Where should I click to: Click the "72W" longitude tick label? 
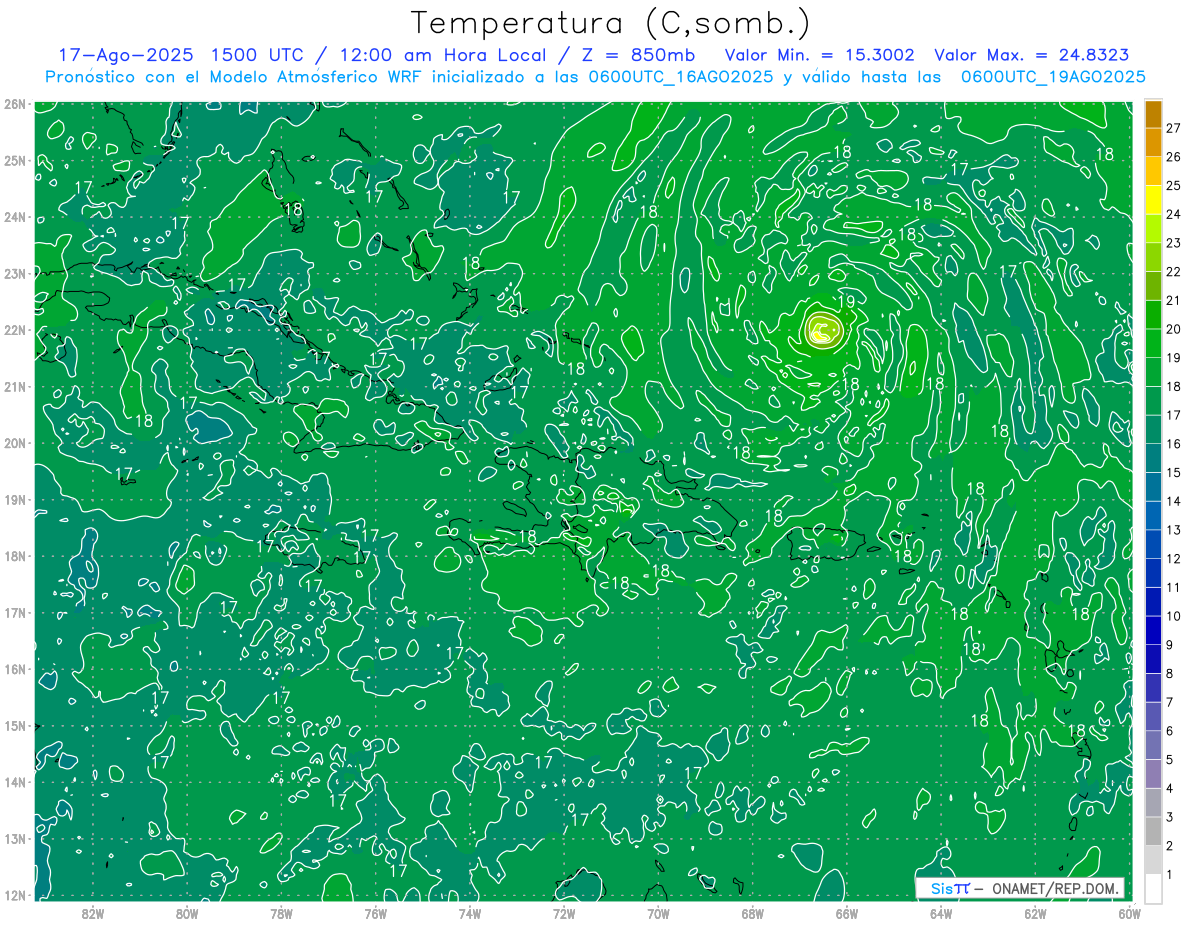(564, 913)
